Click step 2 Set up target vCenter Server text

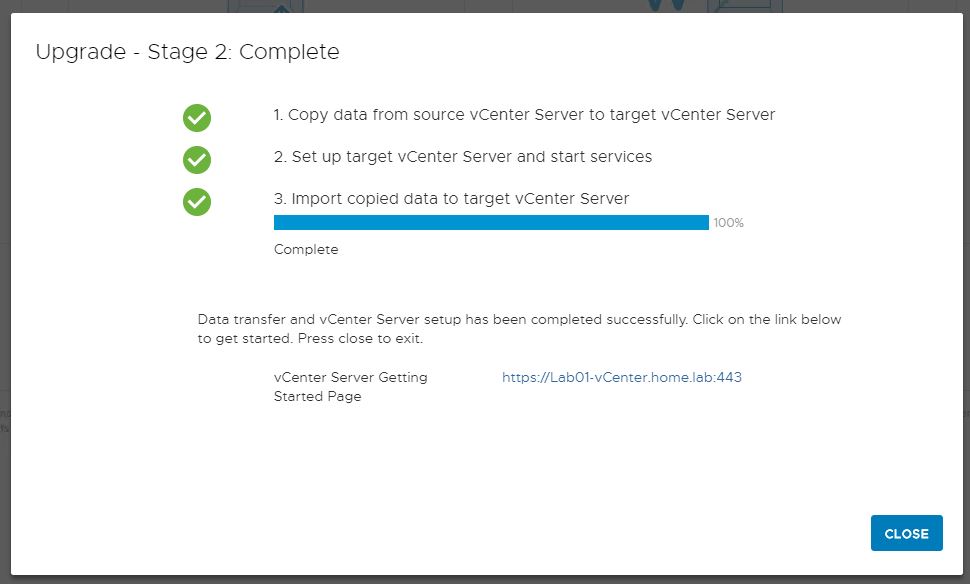pos(463,157)
